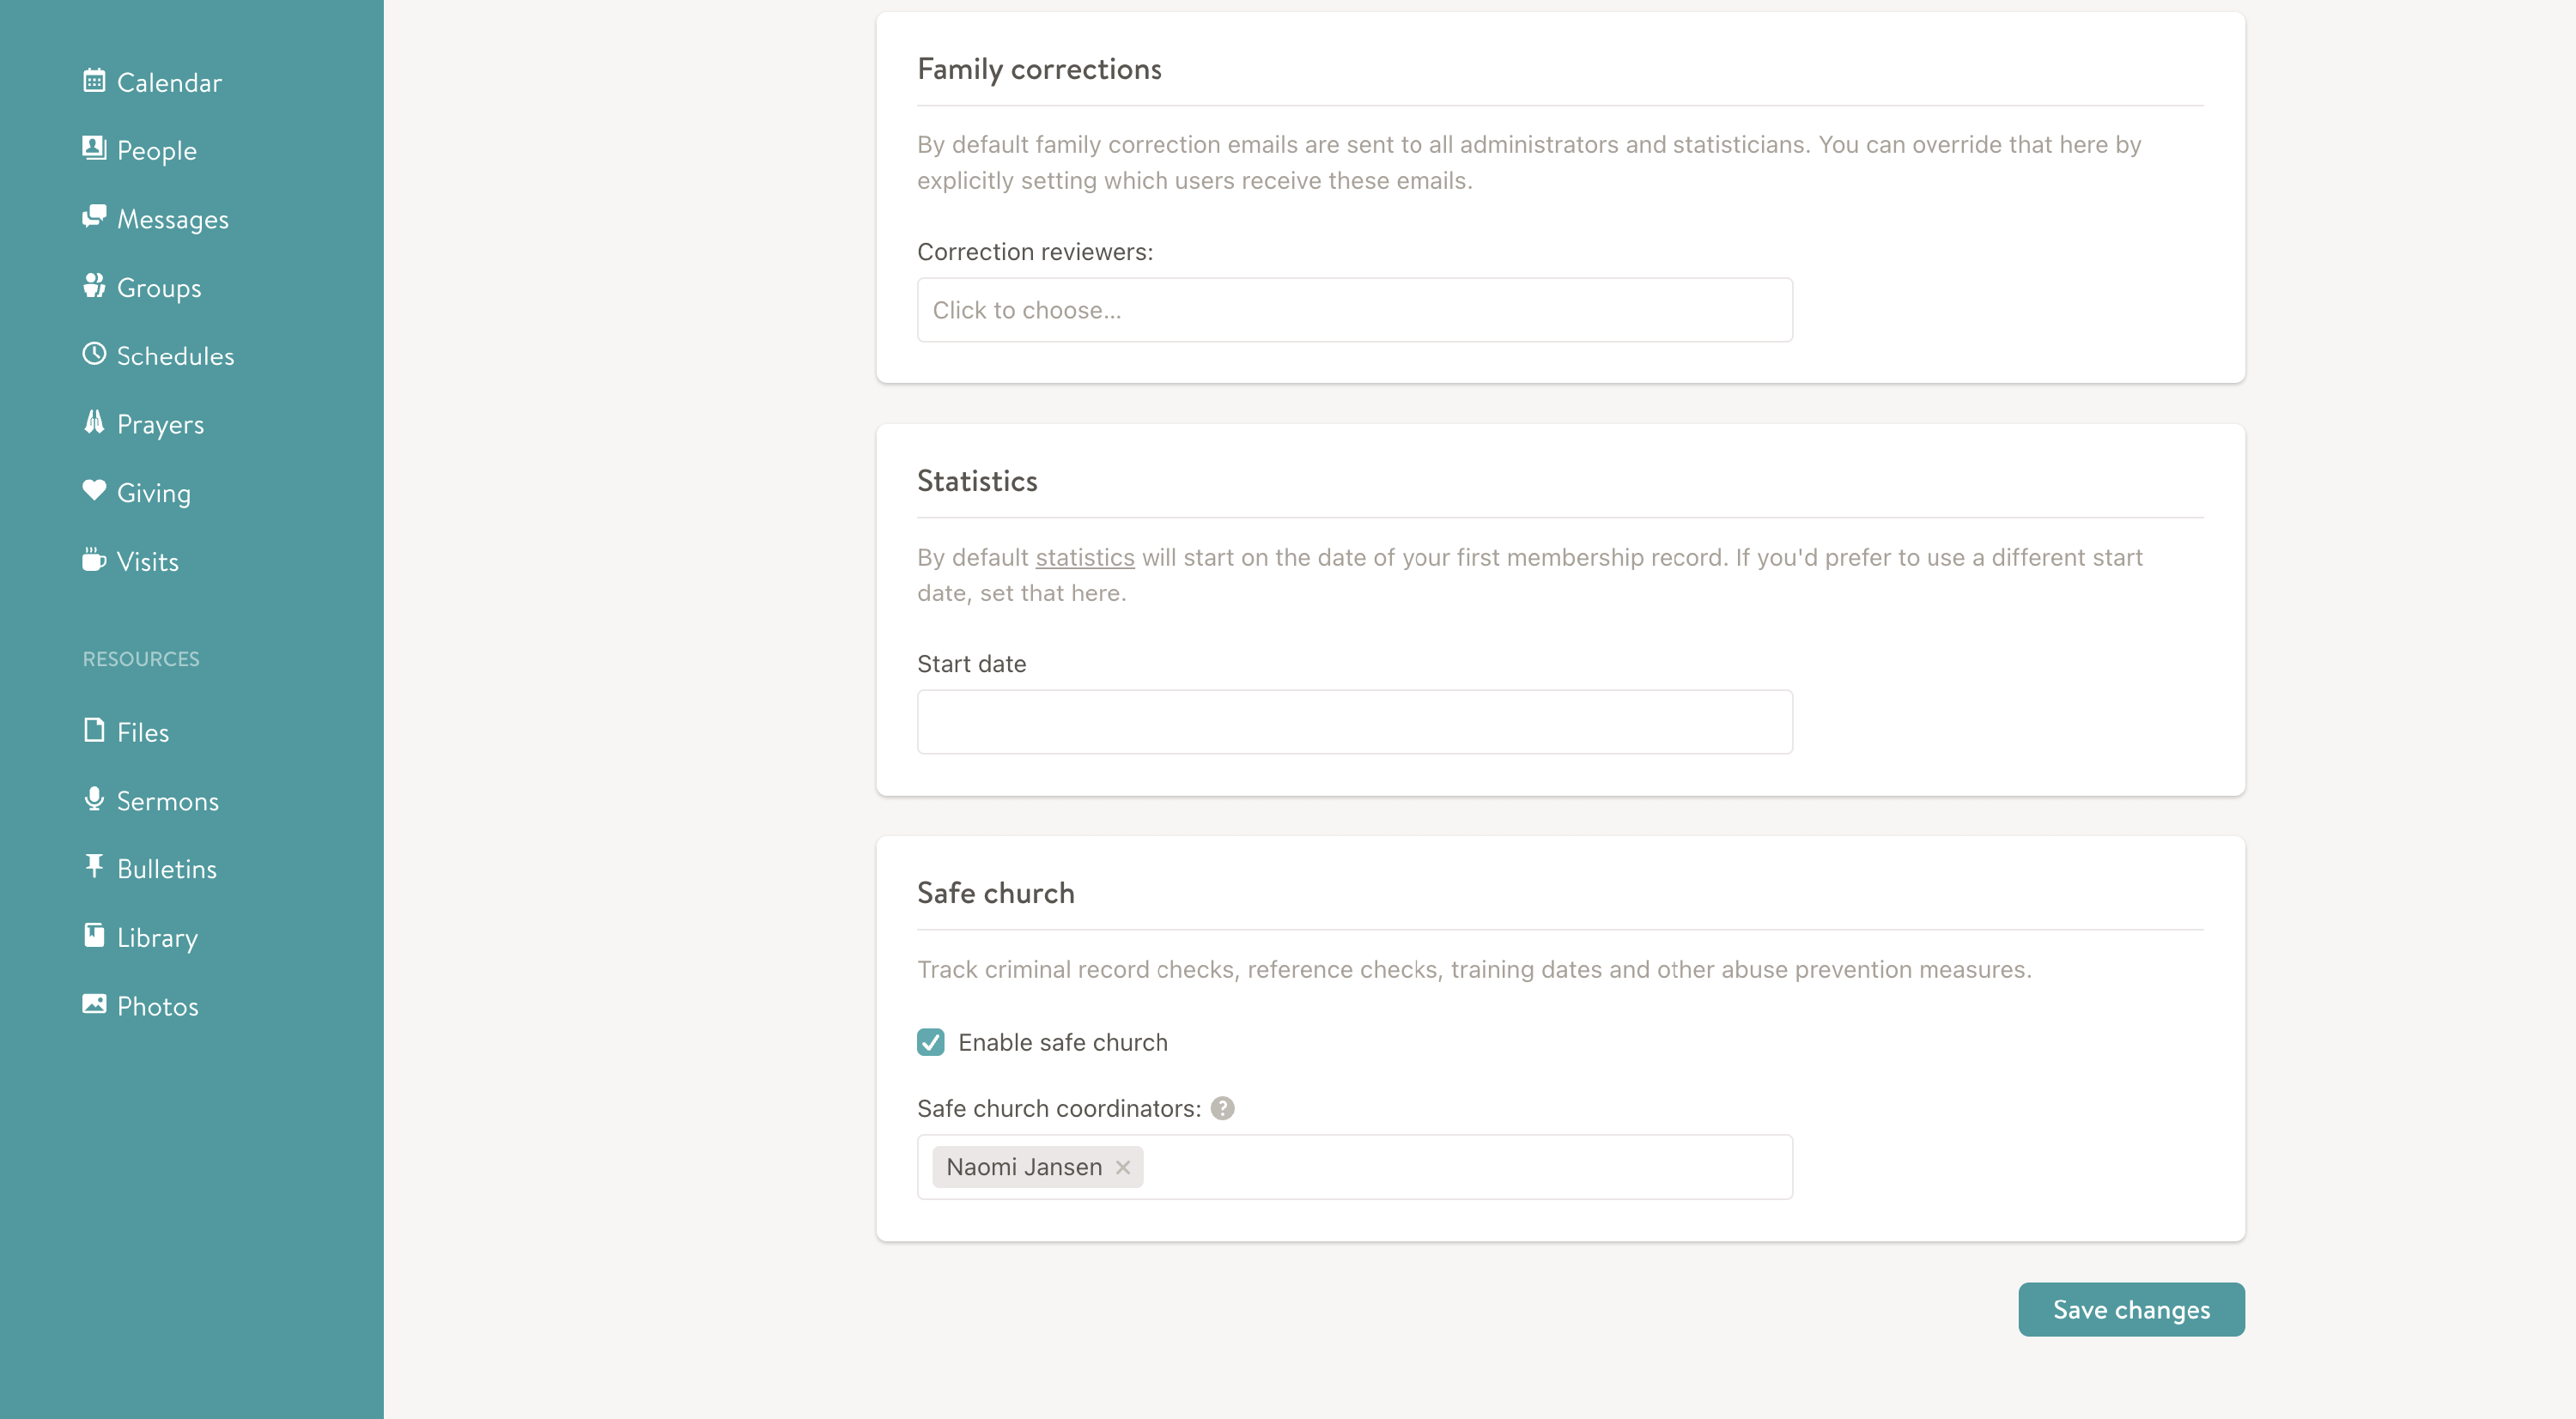2576x1419 pixels.
Task: Click the Save changes button
Action: pos(2130,1309)
